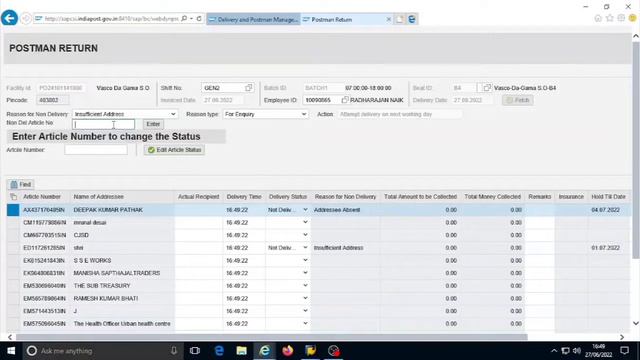640x360 pixels.
Task: Open browser settings gear icon
Action: [x=621, y=18]
